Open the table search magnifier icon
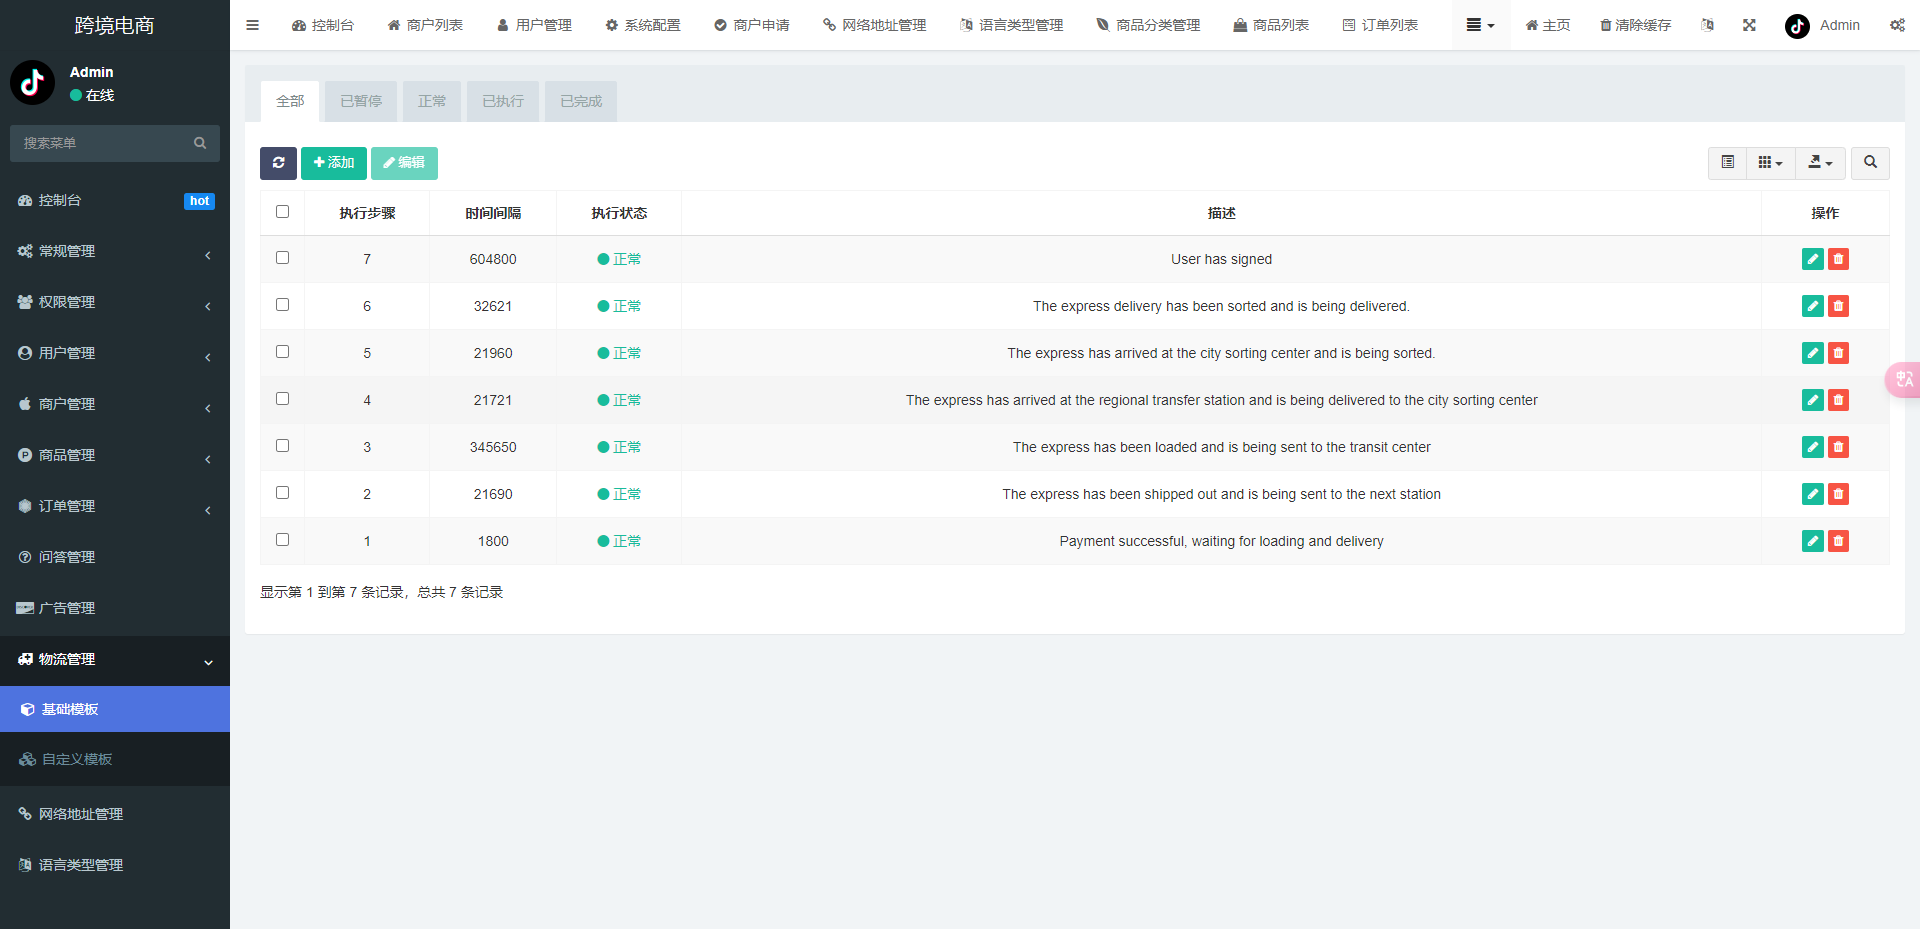The height and width of the screenshot is (929, 1920). (x=1870, y=163)
